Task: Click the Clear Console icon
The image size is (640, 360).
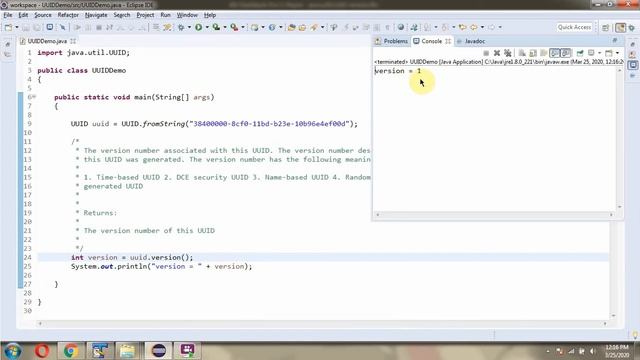Action: pyautogui.click(x=522, y=53)
